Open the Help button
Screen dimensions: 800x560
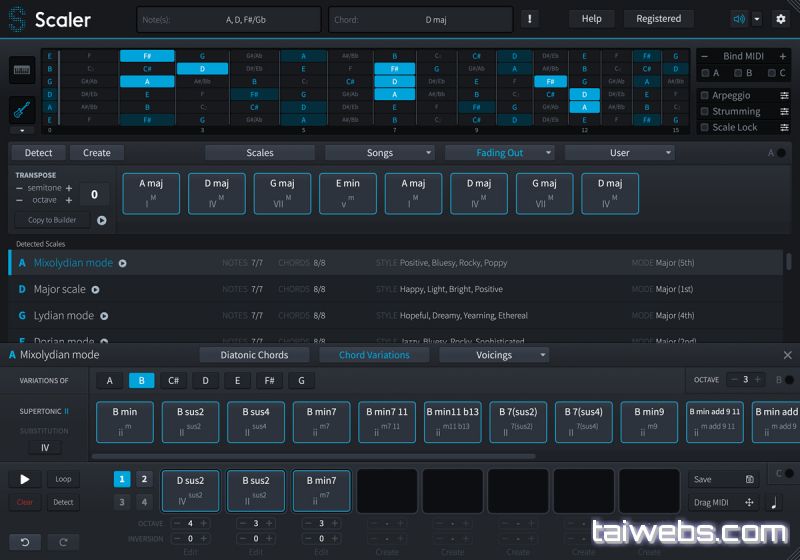[591, 19]
